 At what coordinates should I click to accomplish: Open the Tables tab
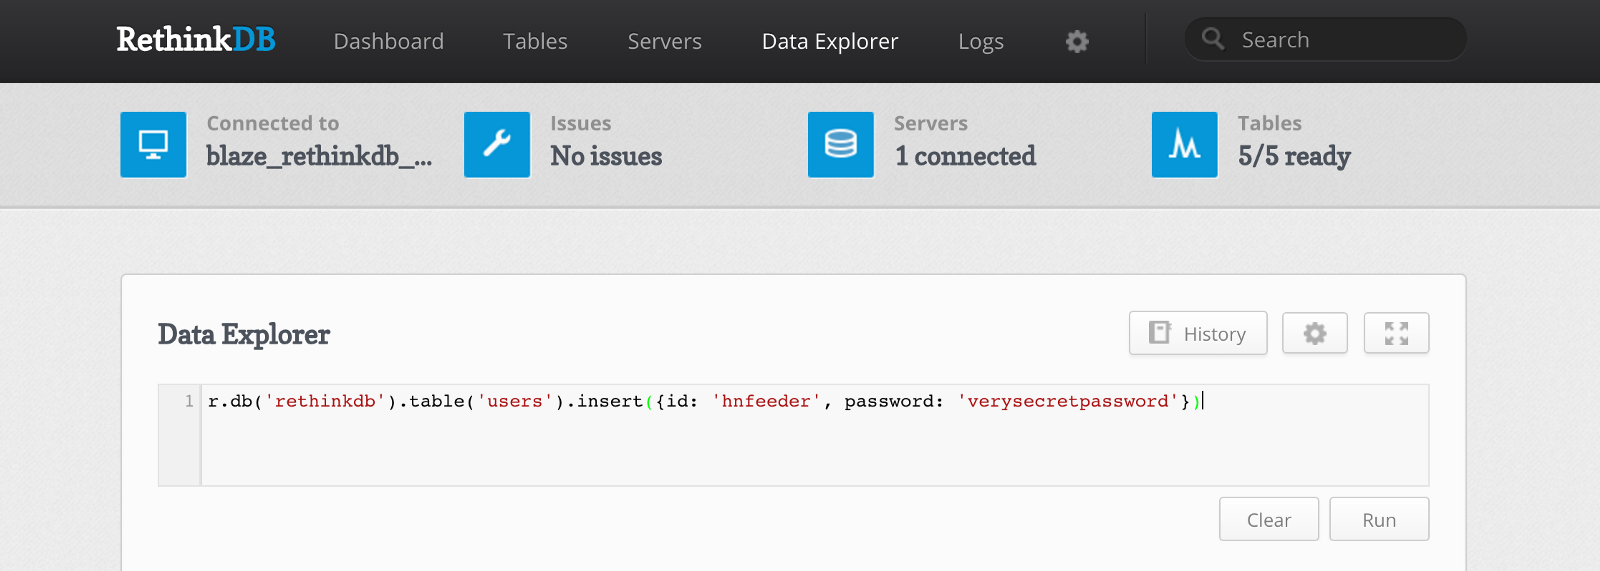click(535, 41)
